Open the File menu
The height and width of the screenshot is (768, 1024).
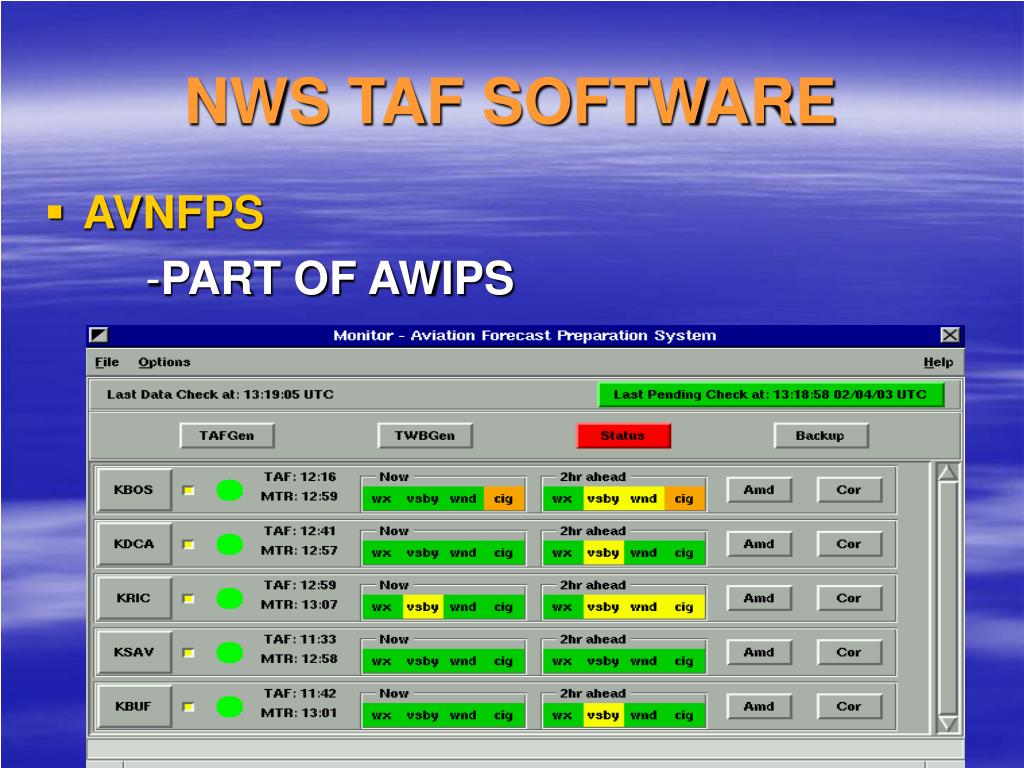coord(107,362)
